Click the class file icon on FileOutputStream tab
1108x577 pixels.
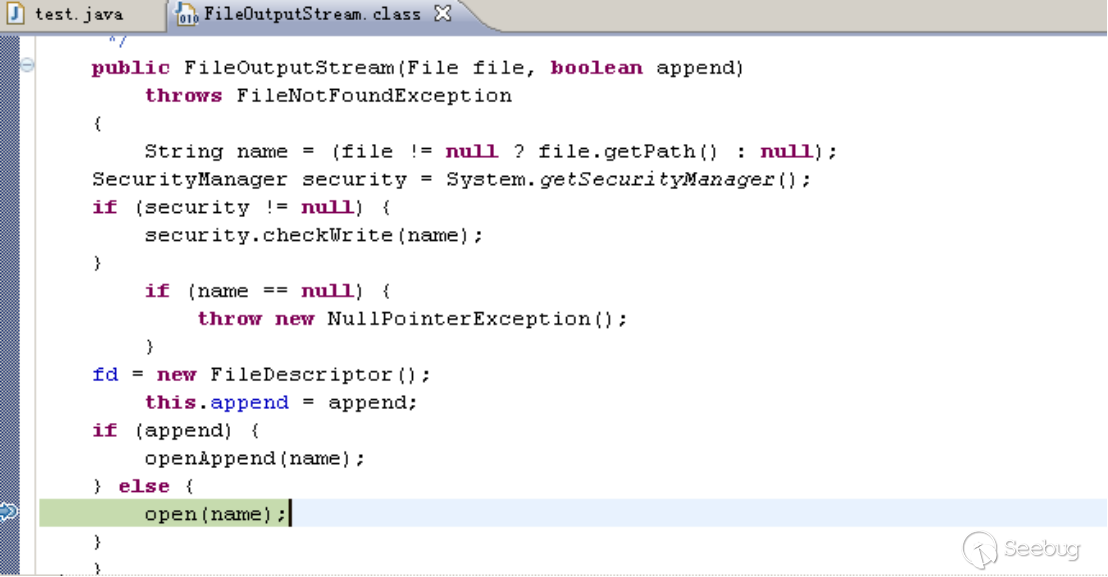tap(186, 13)
